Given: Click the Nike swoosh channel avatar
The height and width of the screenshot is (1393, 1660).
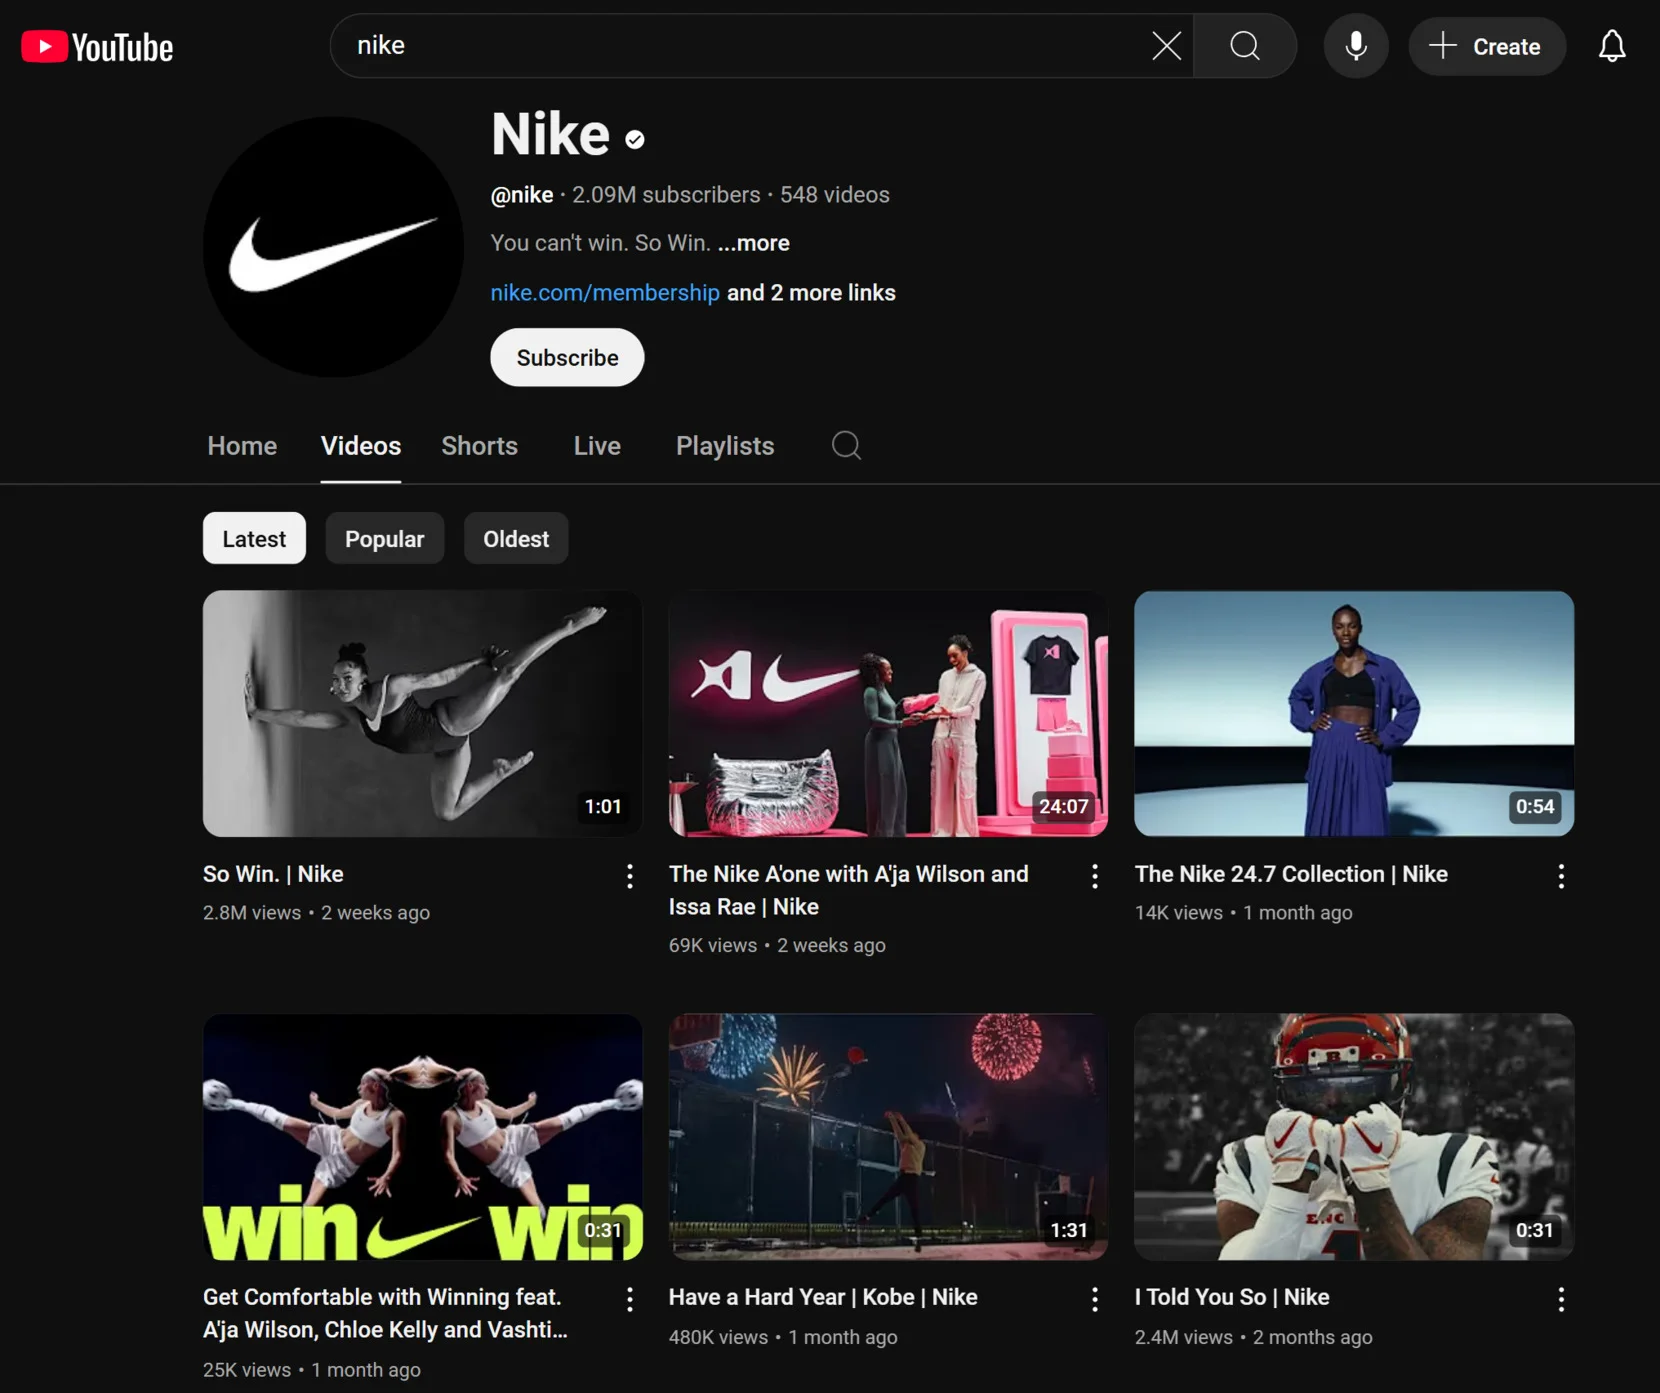Looking at the screenshot, I should pos(333,247).
